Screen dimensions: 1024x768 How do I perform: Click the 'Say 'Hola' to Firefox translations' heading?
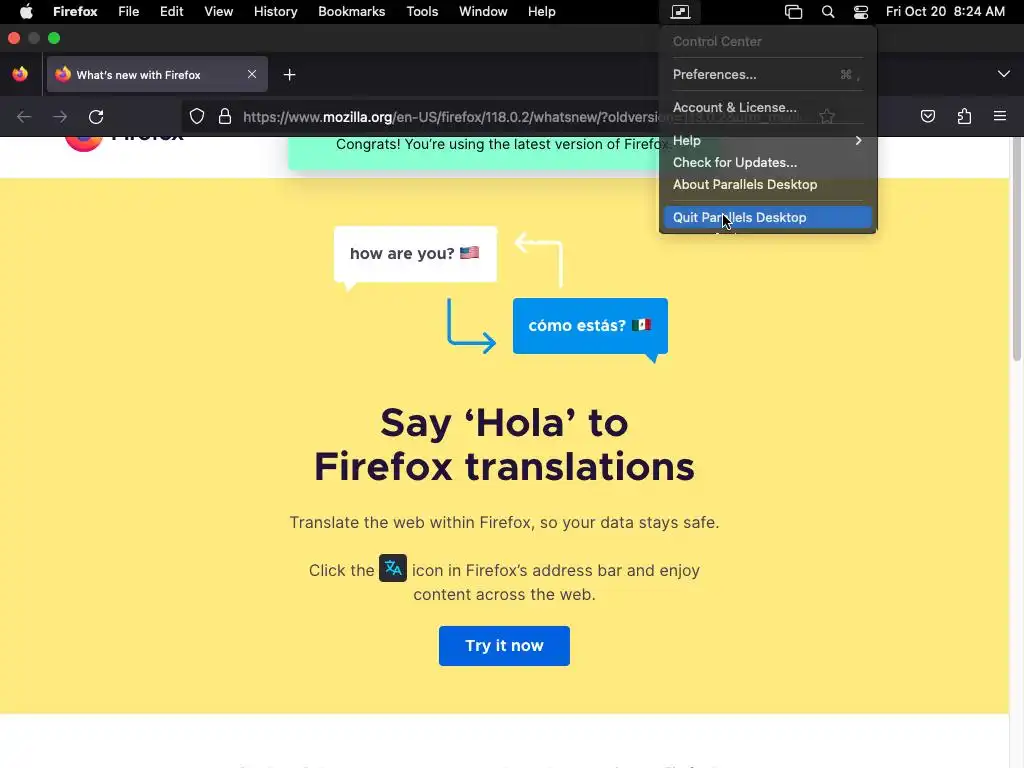[504, 445]
